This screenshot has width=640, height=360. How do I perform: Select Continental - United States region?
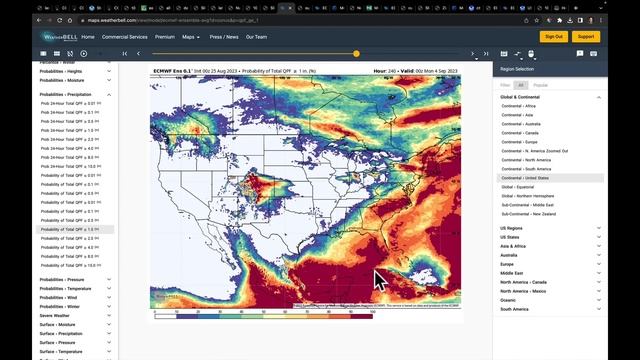pos(550,178)
